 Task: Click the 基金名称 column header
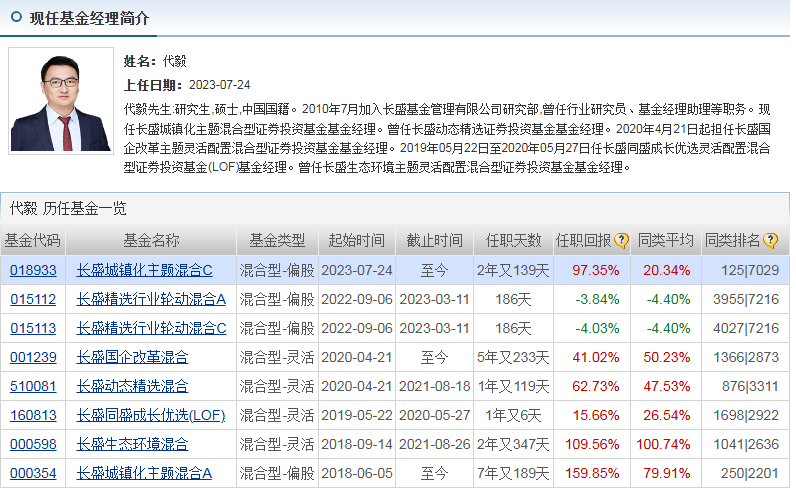pos(151,241)
